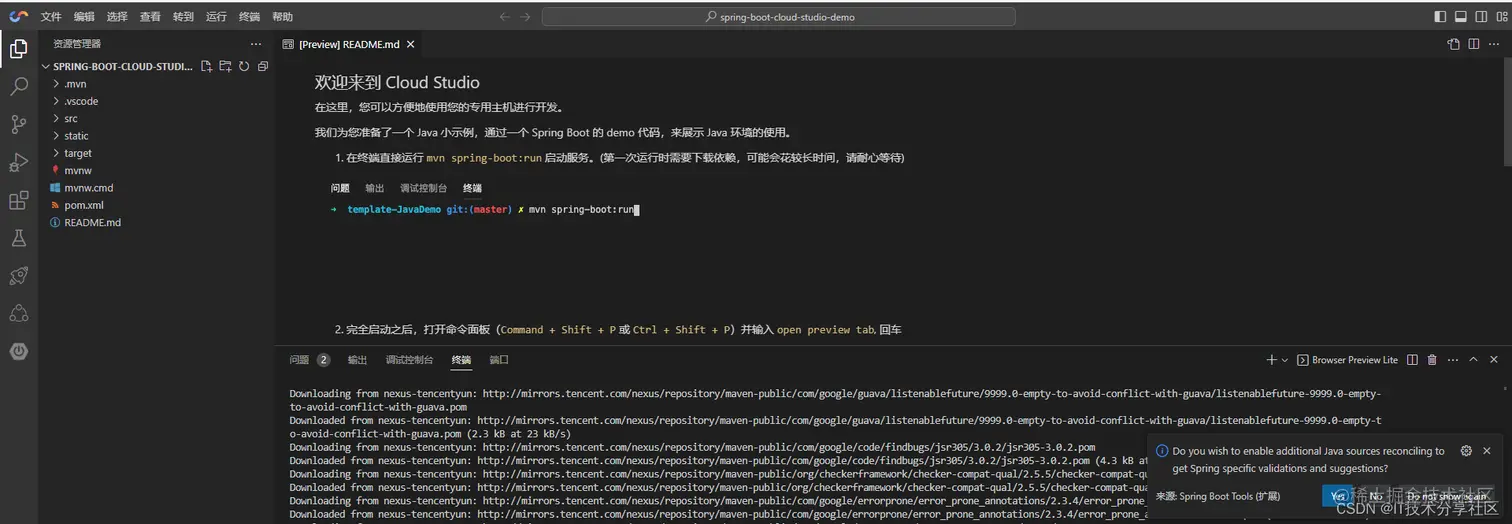Dismiss the Spring Boot Tools notification
The image size is (1512, 524).
(1487, 451)
